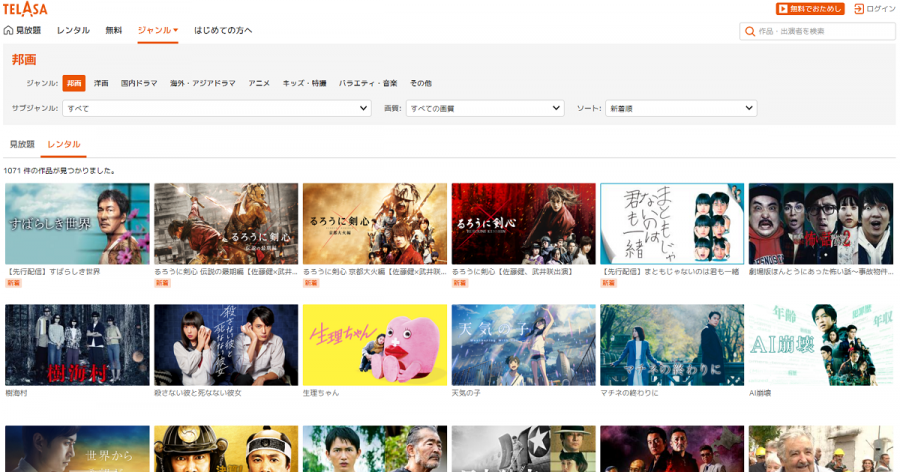Select the アニメ genre filter

259,83
